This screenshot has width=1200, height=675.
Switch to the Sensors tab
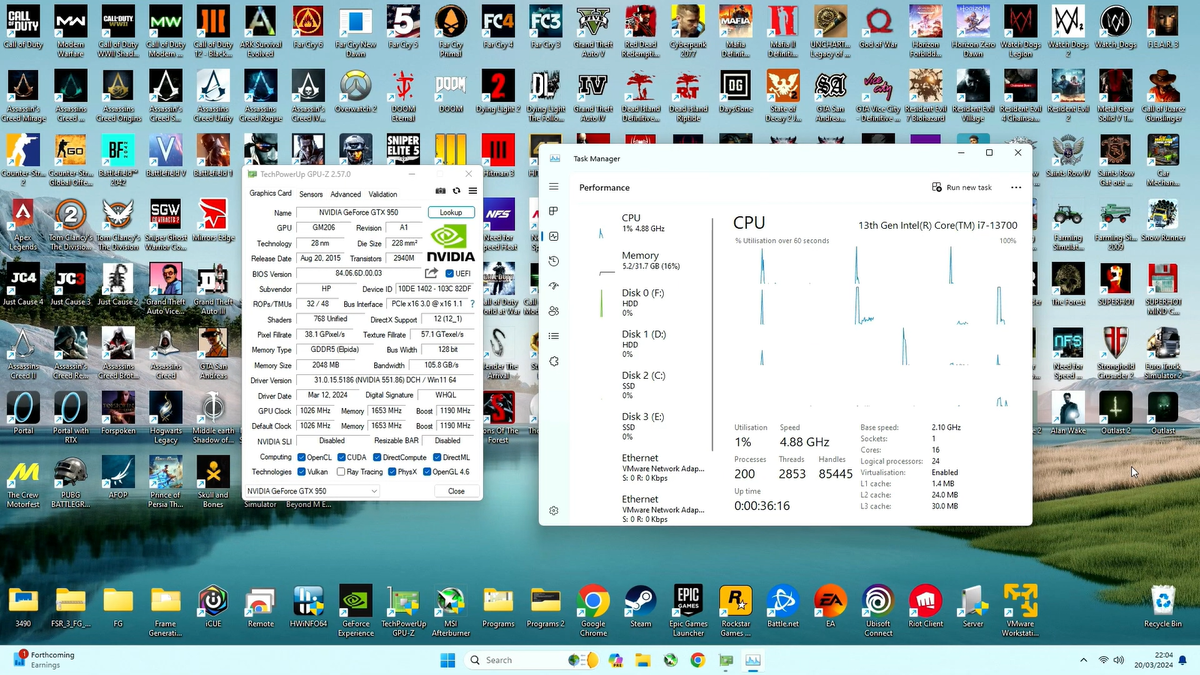pos(311,194)
